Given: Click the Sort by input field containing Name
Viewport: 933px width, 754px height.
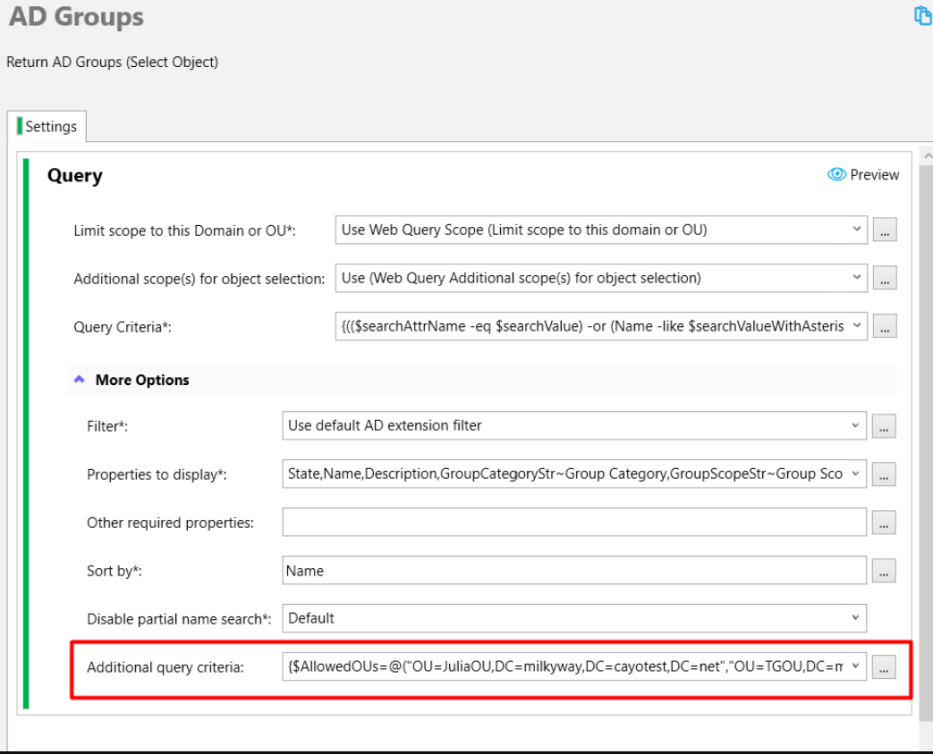Looking at the screenshot, I should click(574, 570).
